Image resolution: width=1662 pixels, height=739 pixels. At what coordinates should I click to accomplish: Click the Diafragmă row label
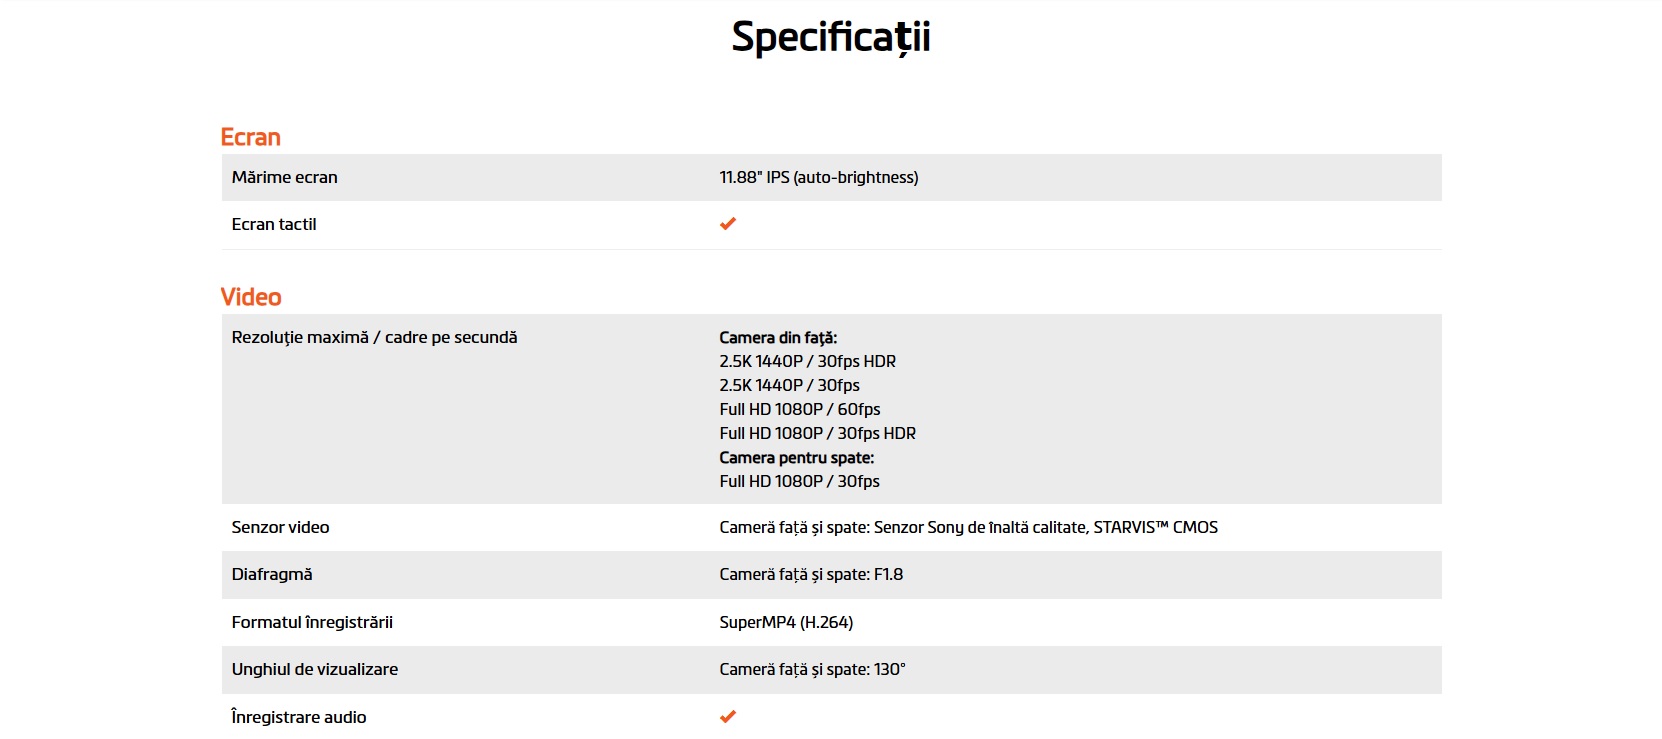272,574
